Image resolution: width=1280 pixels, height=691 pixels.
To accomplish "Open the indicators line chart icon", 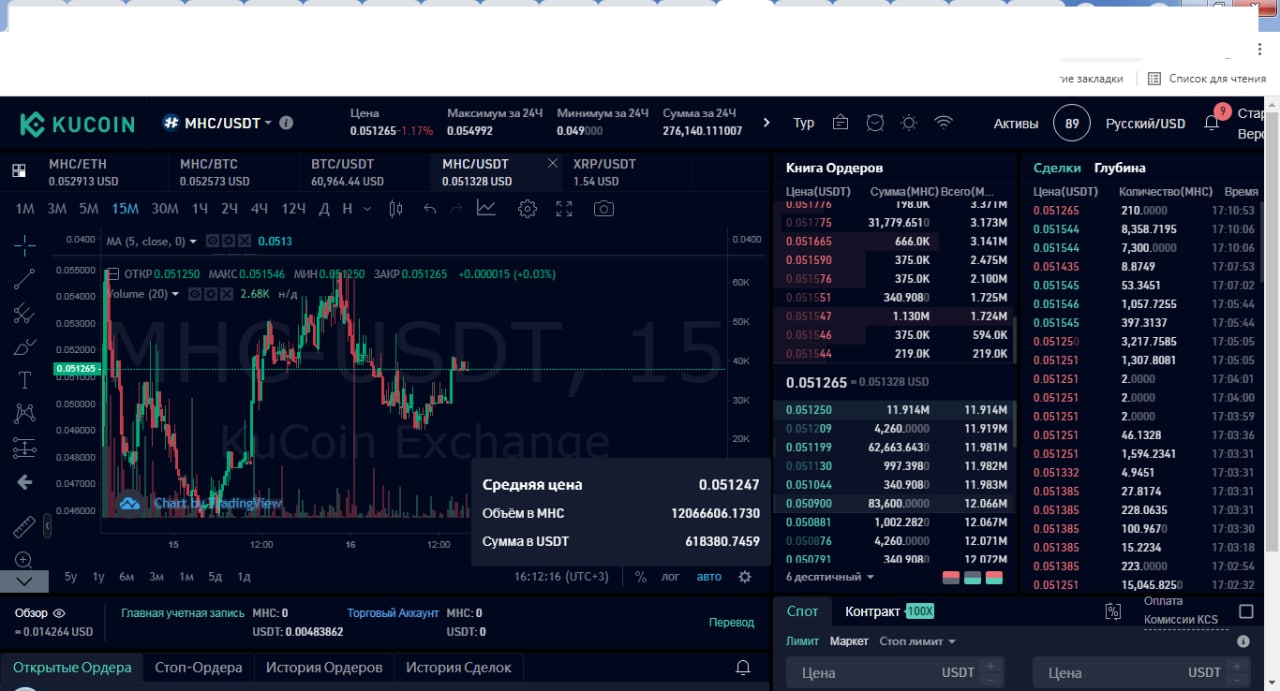I will [x=486, y=208].
